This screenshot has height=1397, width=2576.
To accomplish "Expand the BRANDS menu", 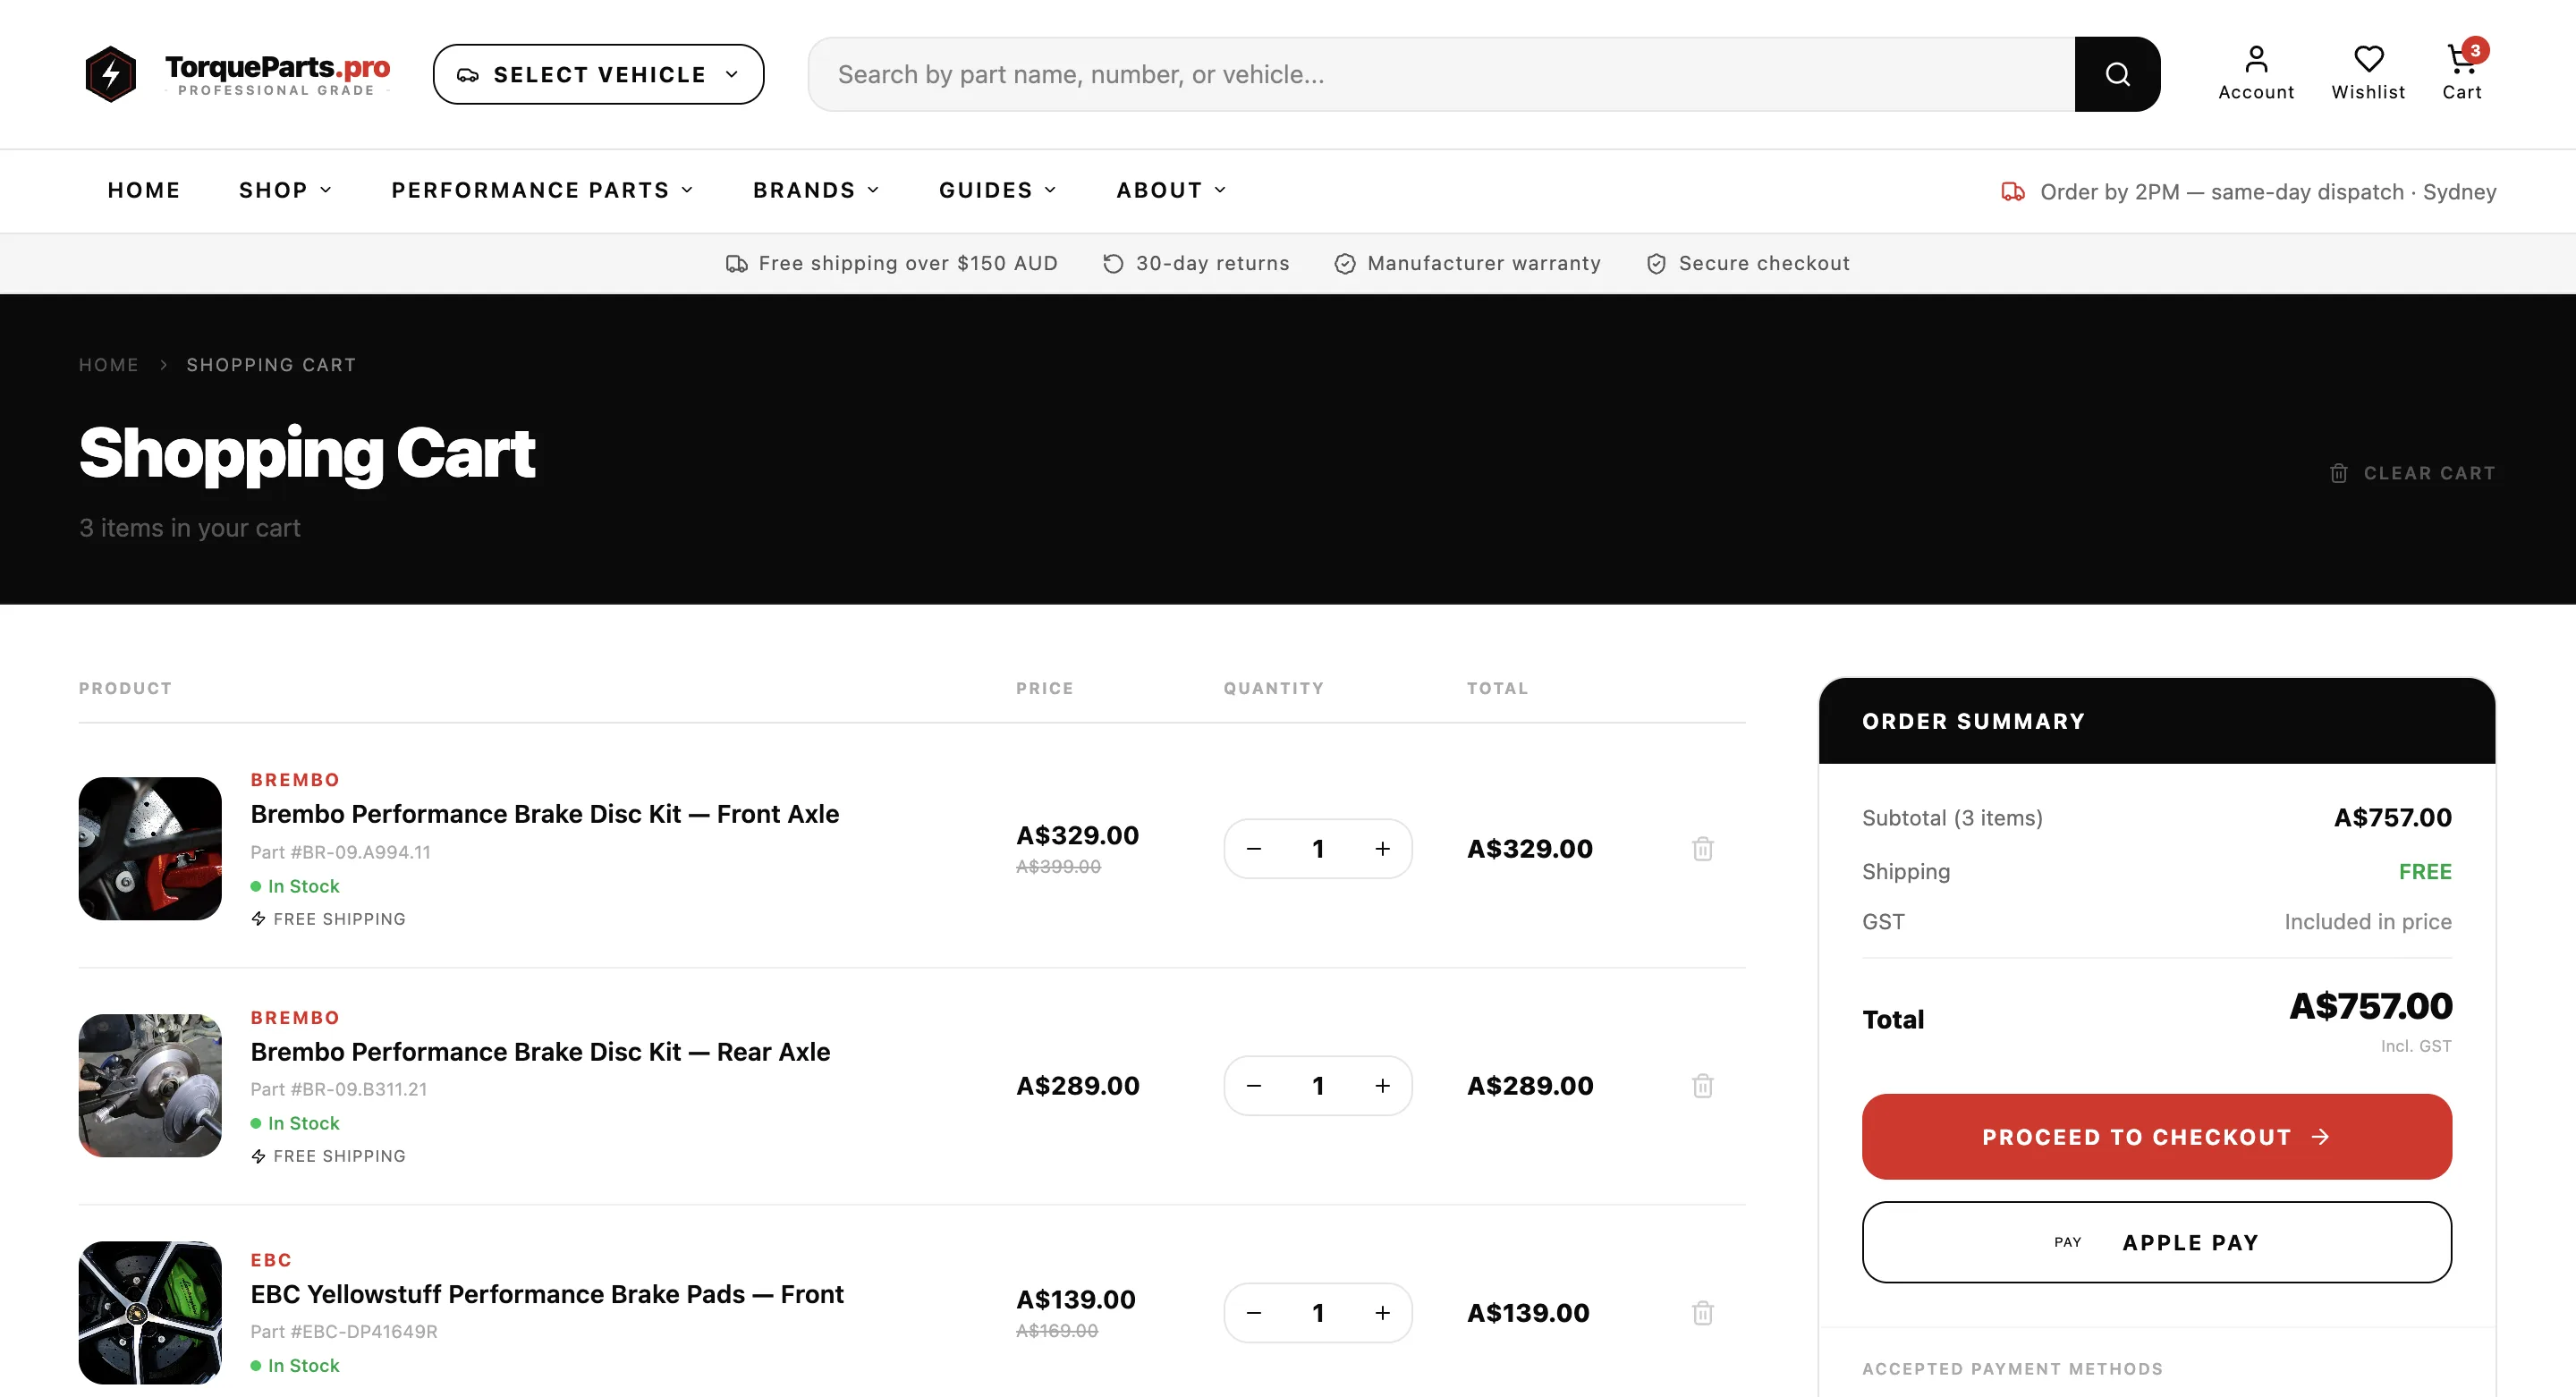I will [815, 190].
